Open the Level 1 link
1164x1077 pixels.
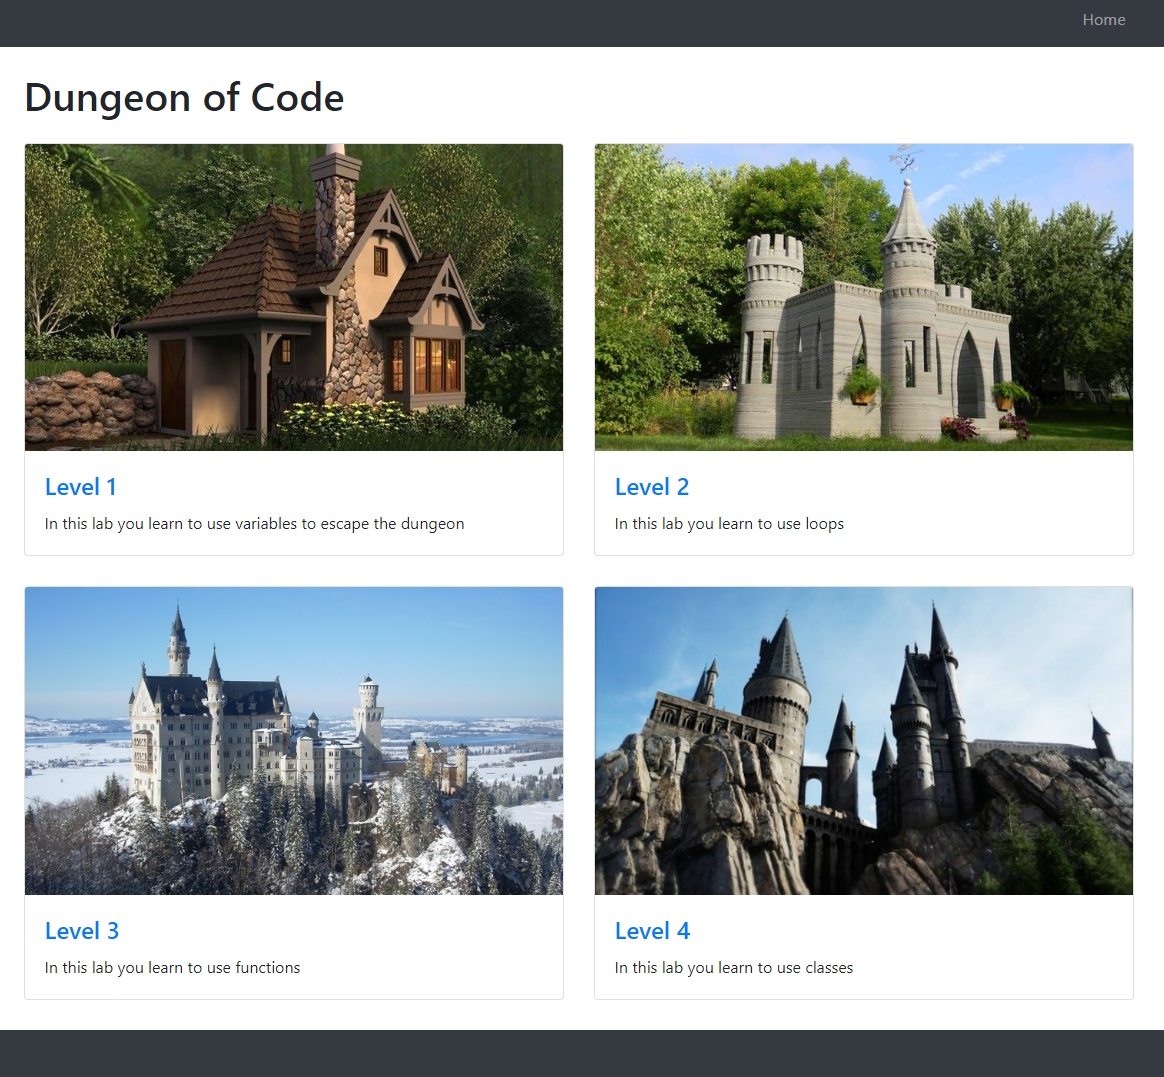[80, 487]
